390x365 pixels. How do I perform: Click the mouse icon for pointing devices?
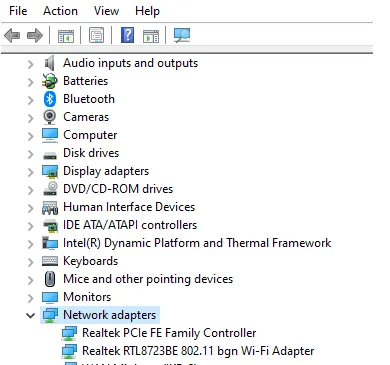click(50, 279)
